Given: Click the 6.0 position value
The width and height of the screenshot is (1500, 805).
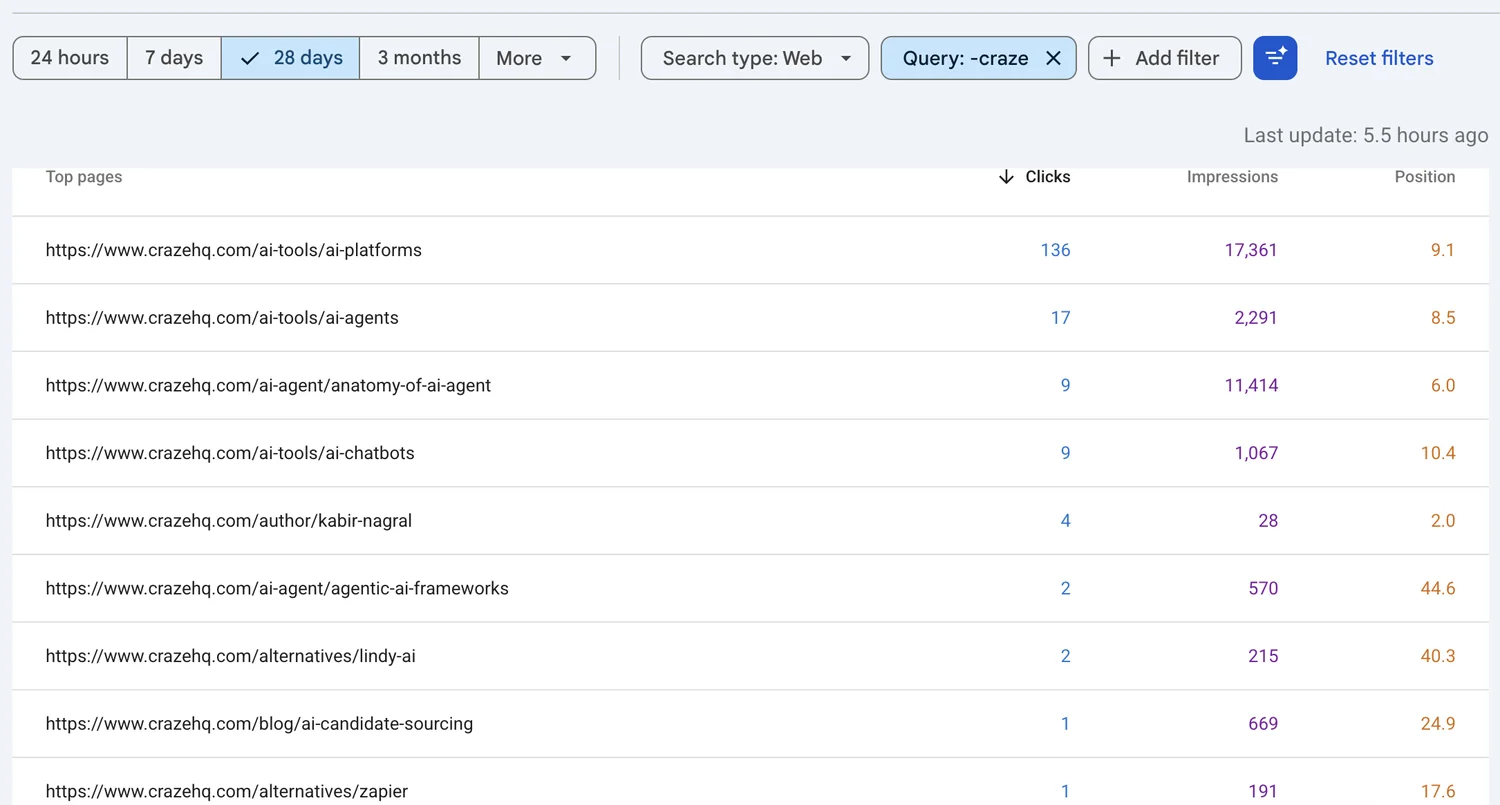Looking at the screenshot, I should (x=1443, y=385).
